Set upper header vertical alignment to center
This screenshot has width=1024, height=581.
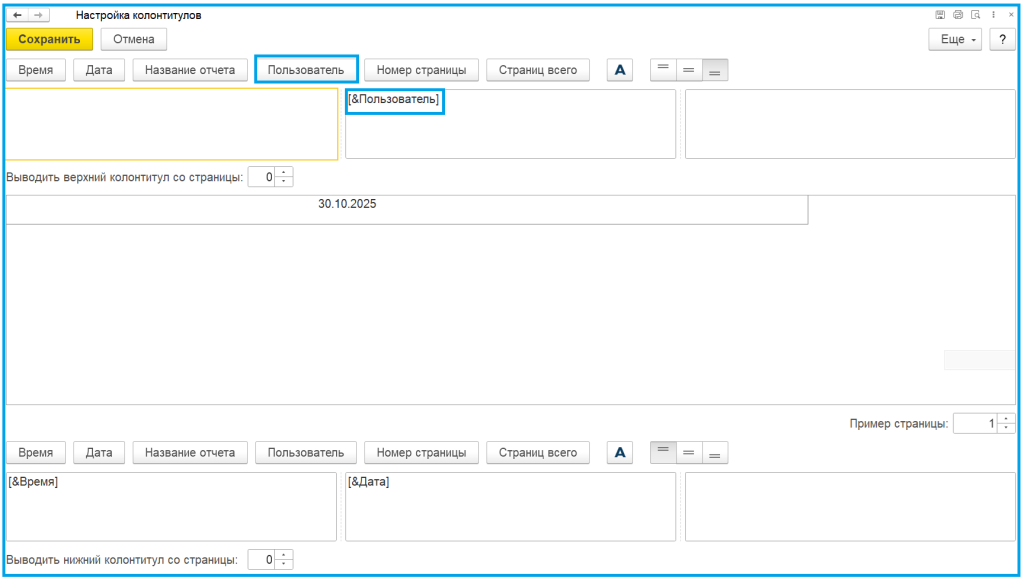point(689,70)
